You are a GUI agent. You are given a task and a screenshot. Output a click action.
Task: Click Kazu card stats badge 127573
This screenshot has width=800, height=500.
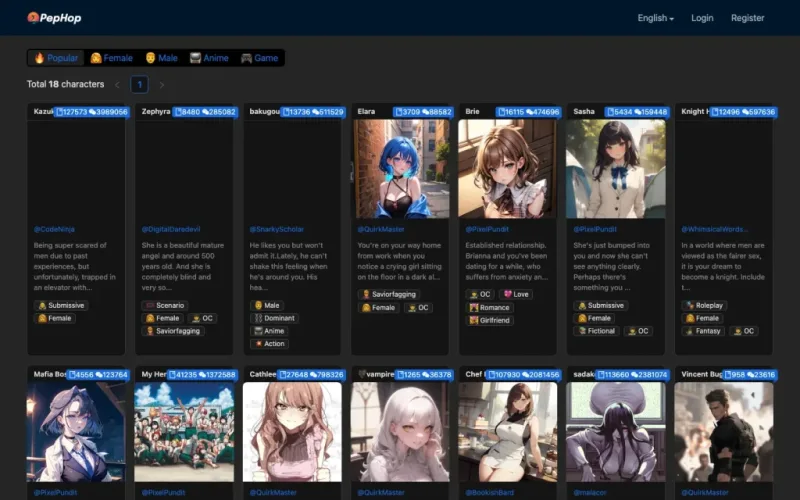pos(92,112)
